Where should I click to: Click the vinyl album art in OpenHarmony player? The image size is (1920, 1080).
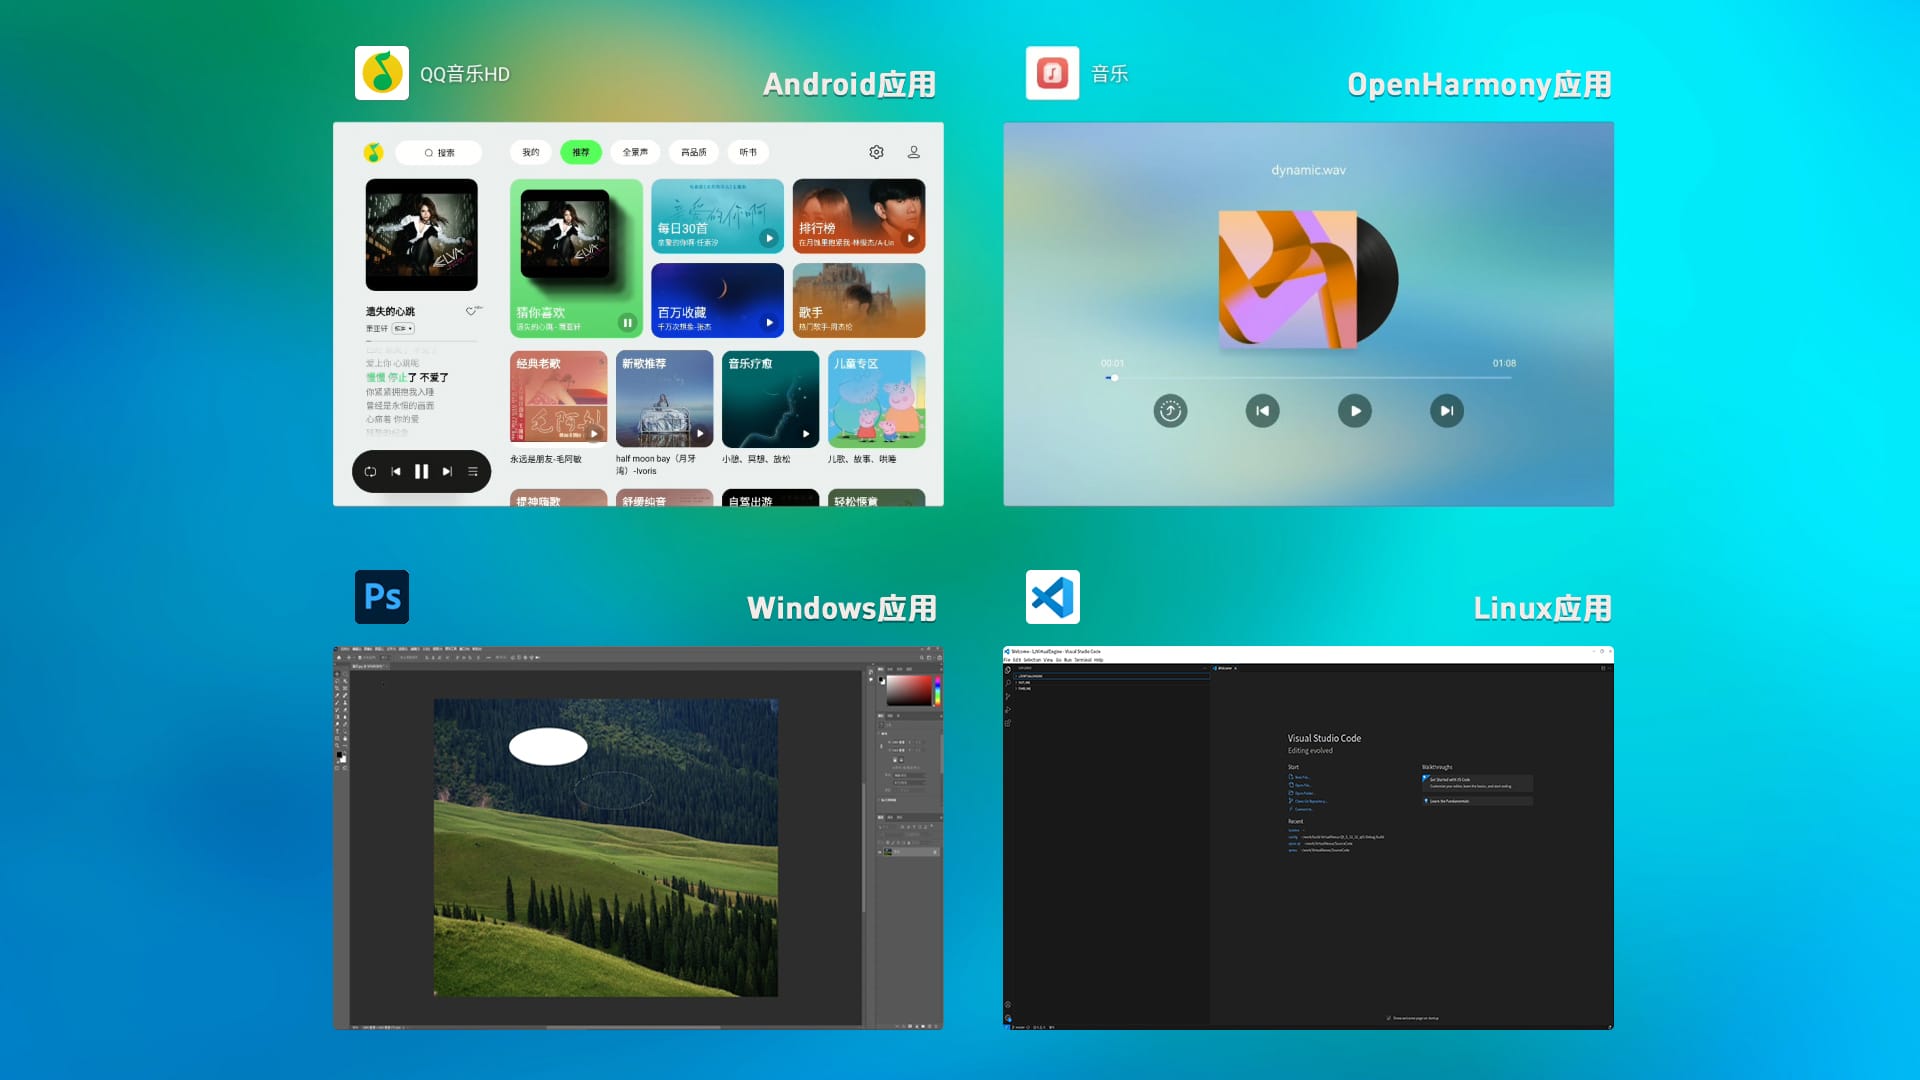point(1308,279)
